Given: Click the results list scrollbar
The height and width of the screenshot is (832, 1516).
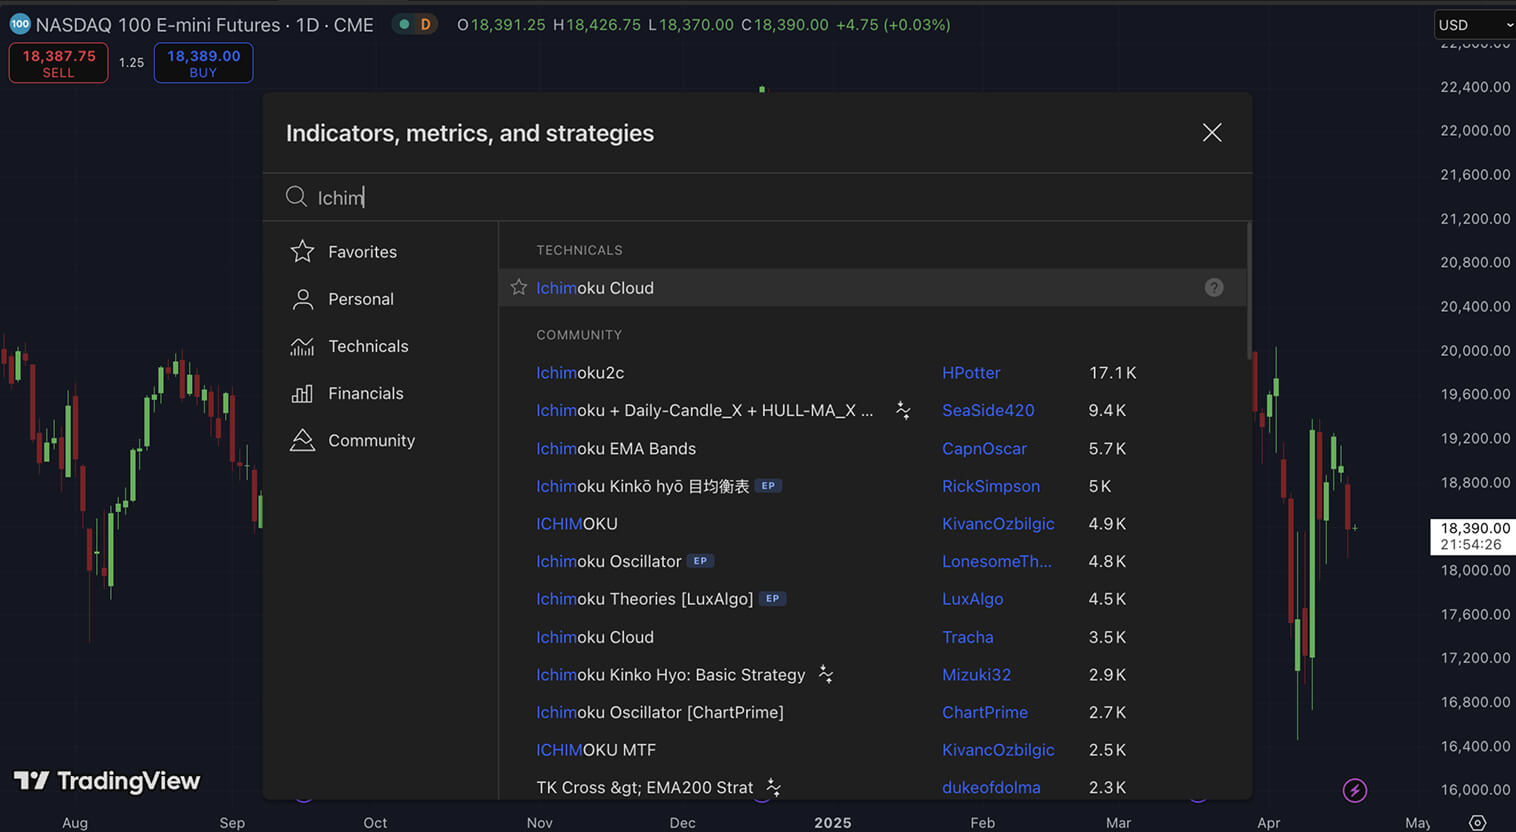Looking at the screenshot, I should [x=1249, y=290].
